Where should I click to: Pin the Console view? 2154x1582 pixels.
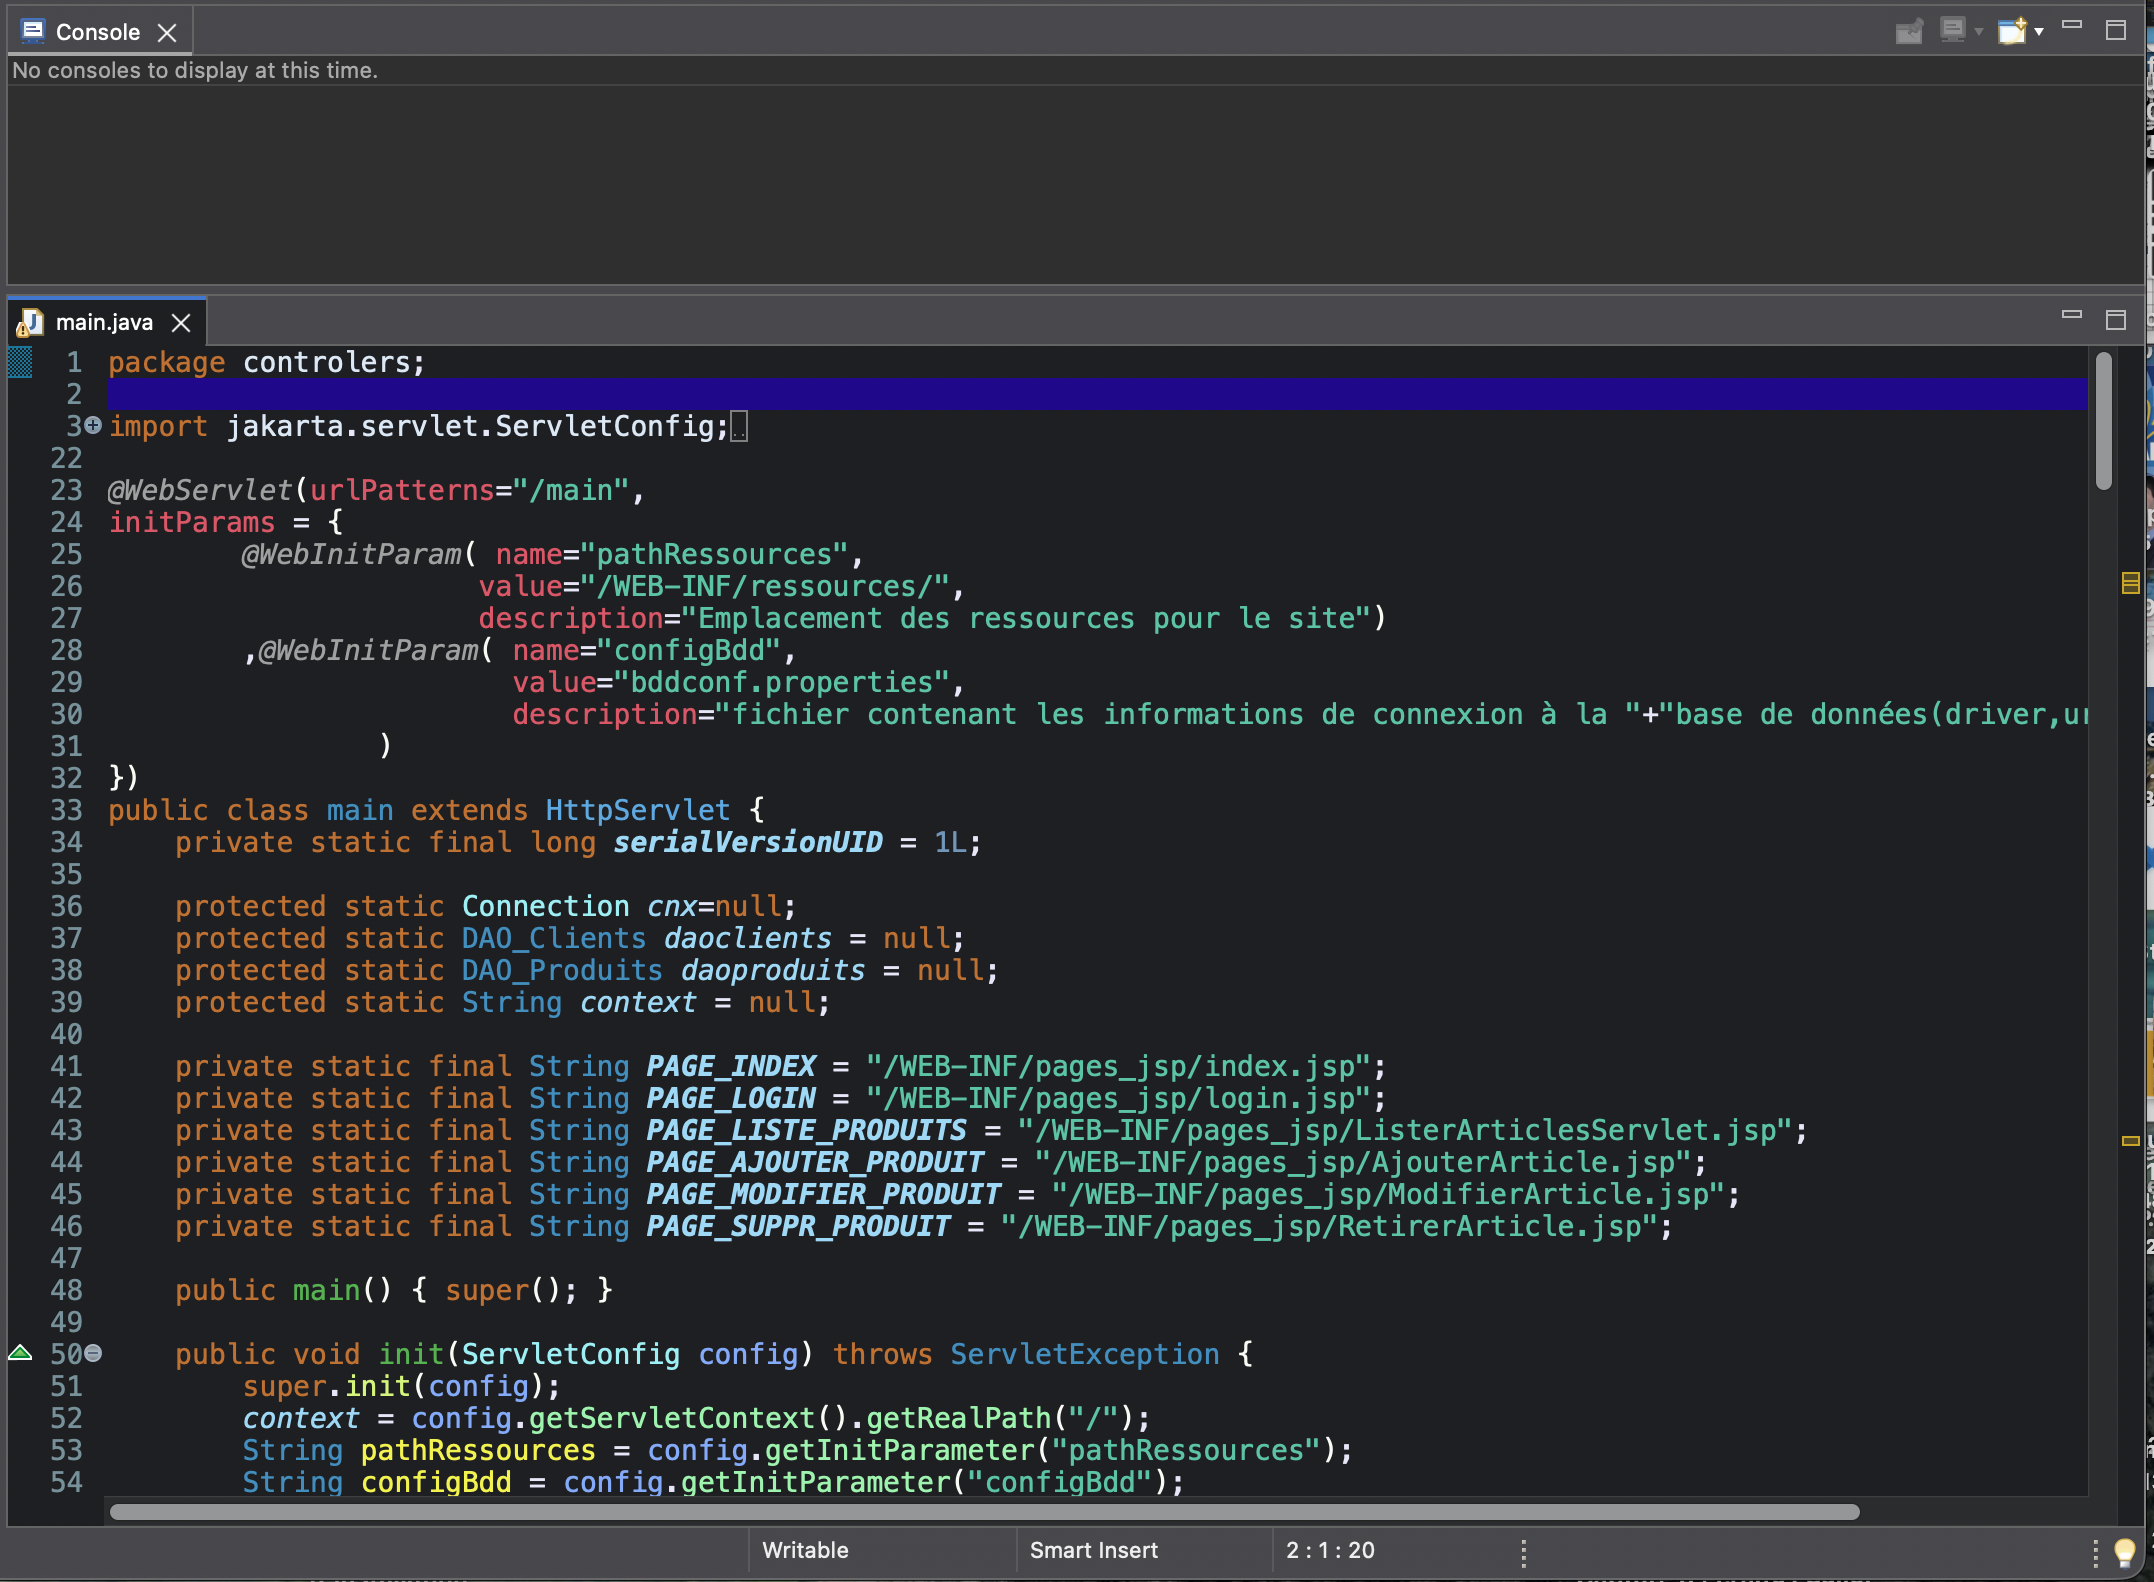pyautogui.click(x=1909, y=30)
